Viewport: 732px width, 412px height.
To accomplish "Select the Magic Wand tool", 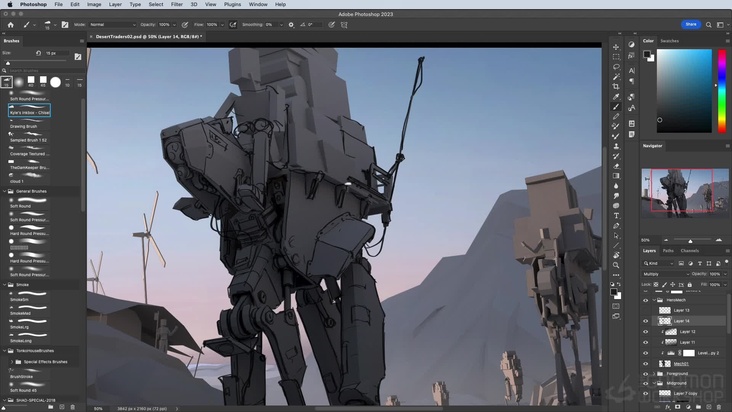I will tap(616, 77).
